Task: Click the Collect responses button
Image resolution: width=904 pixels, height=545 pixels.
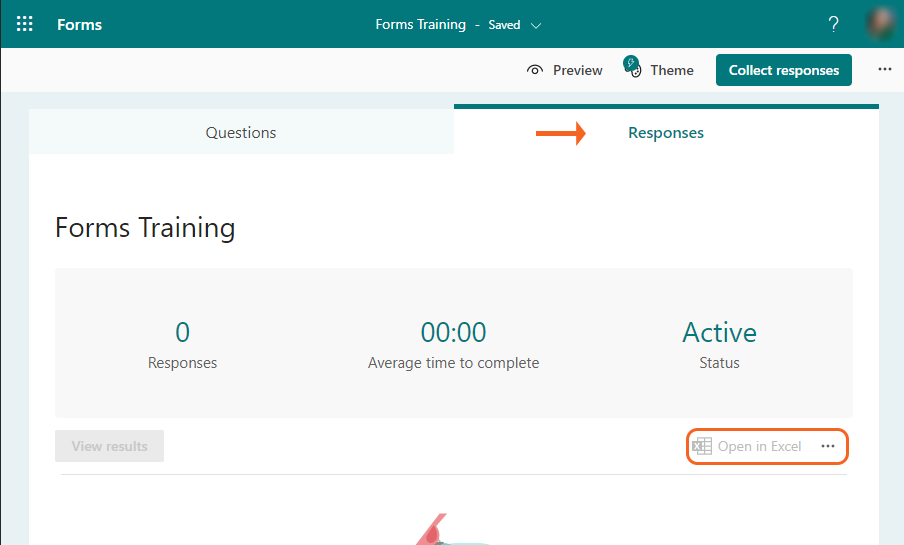Action: click(x=783, y=70)
